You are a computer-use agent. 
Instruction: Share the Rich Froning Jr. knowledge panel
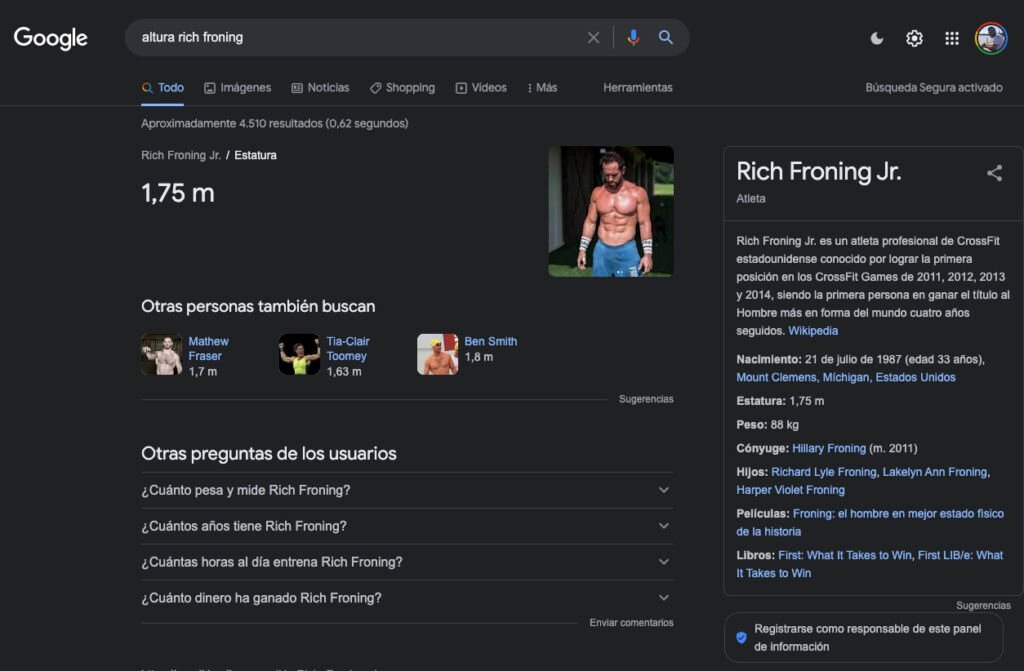(x=994, y=173)
